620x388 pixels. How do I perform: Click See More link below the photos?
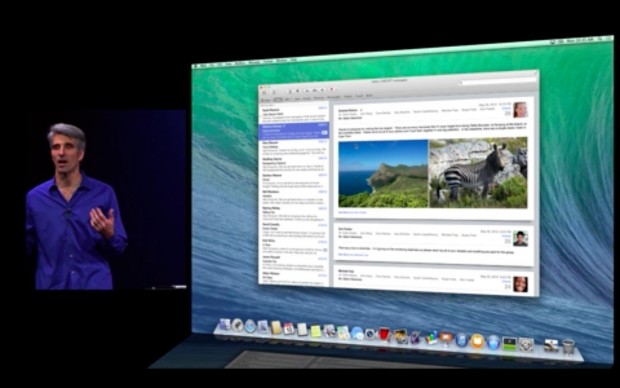coord(352,212)
